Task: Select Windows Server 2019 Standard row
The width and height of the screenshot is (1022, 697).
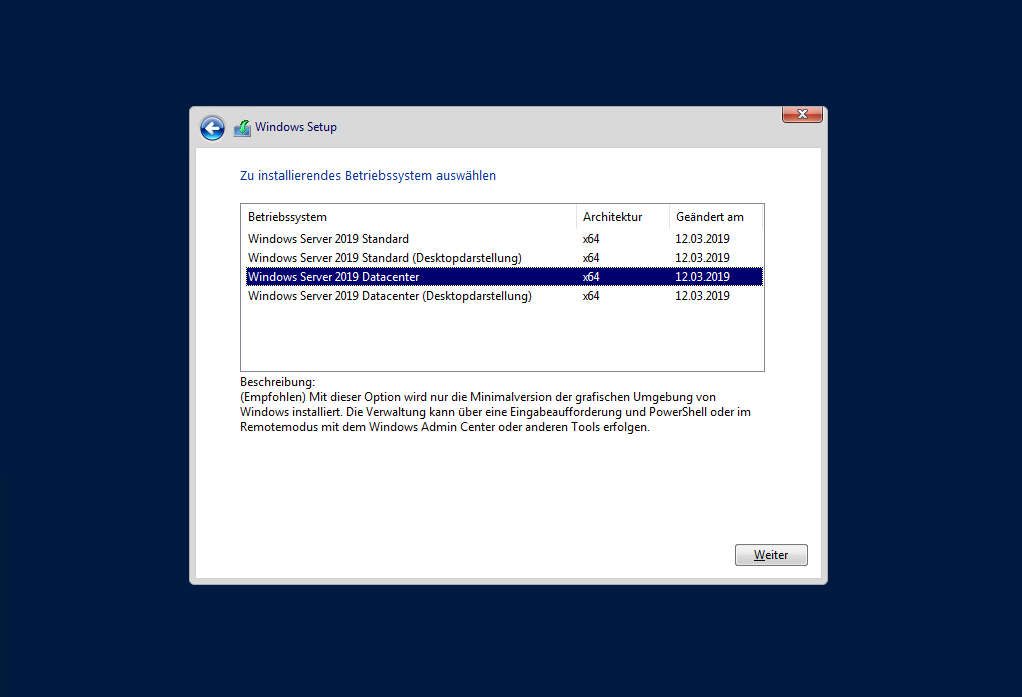Action: click(x=504, y=239)
